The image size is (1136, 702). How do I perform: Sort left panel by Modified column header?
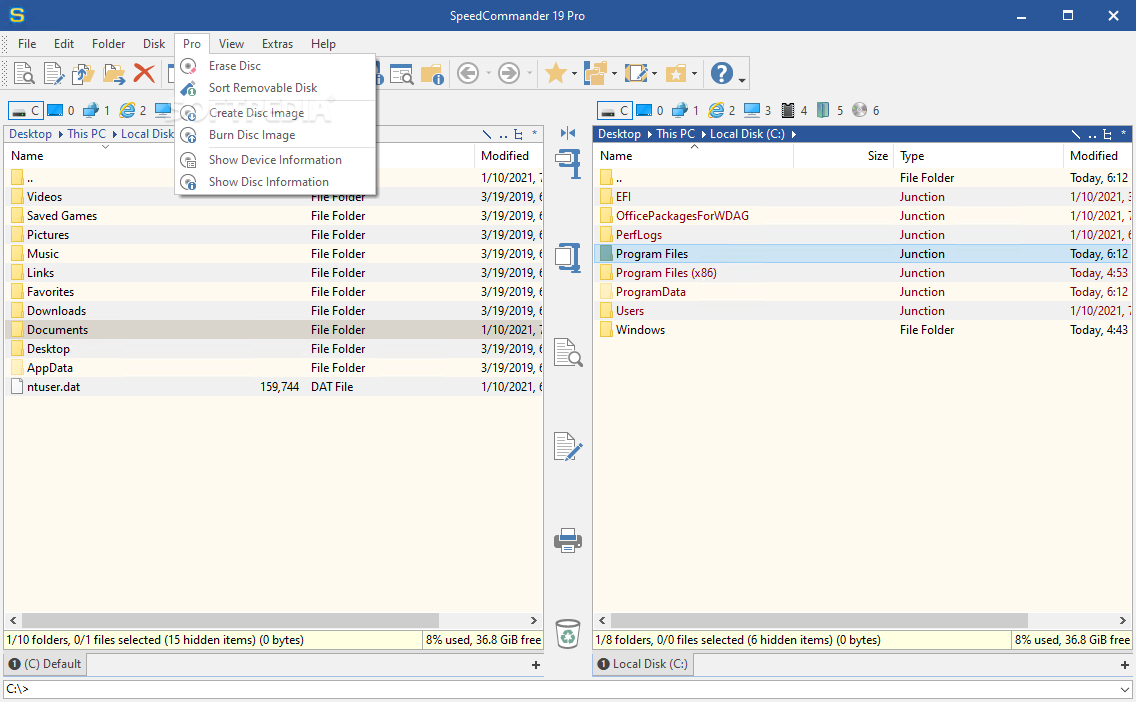coord(509,156)
